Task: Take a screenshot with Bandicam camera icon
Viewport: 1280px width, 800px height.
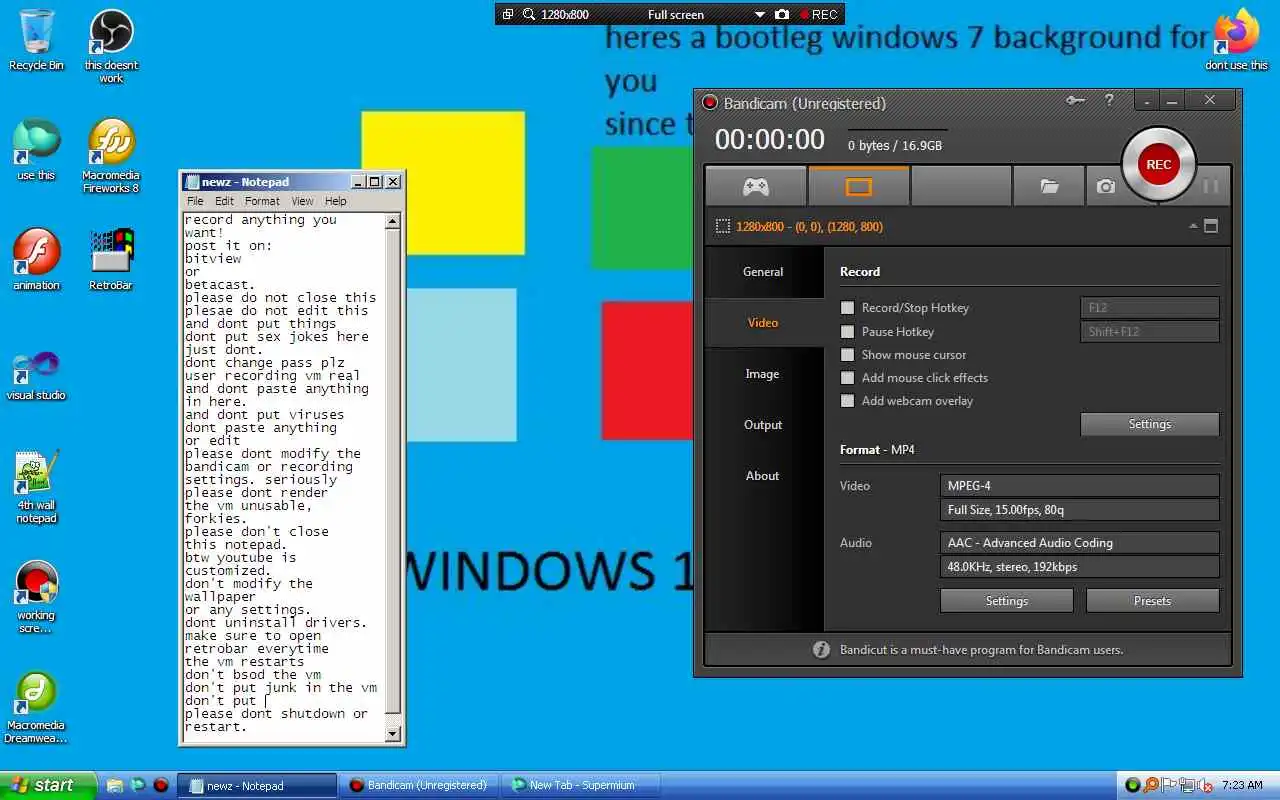Action: pyautogui.click(x=1105, y=187)
